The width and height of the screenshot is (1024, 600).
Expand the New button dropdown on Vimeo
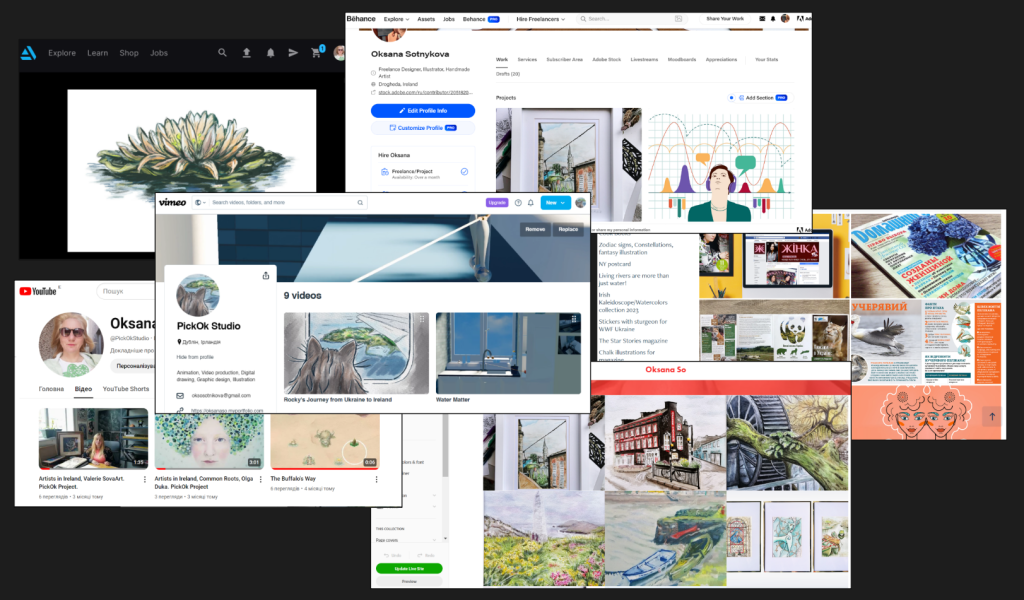pyautogui.click(x=561, y=203)
